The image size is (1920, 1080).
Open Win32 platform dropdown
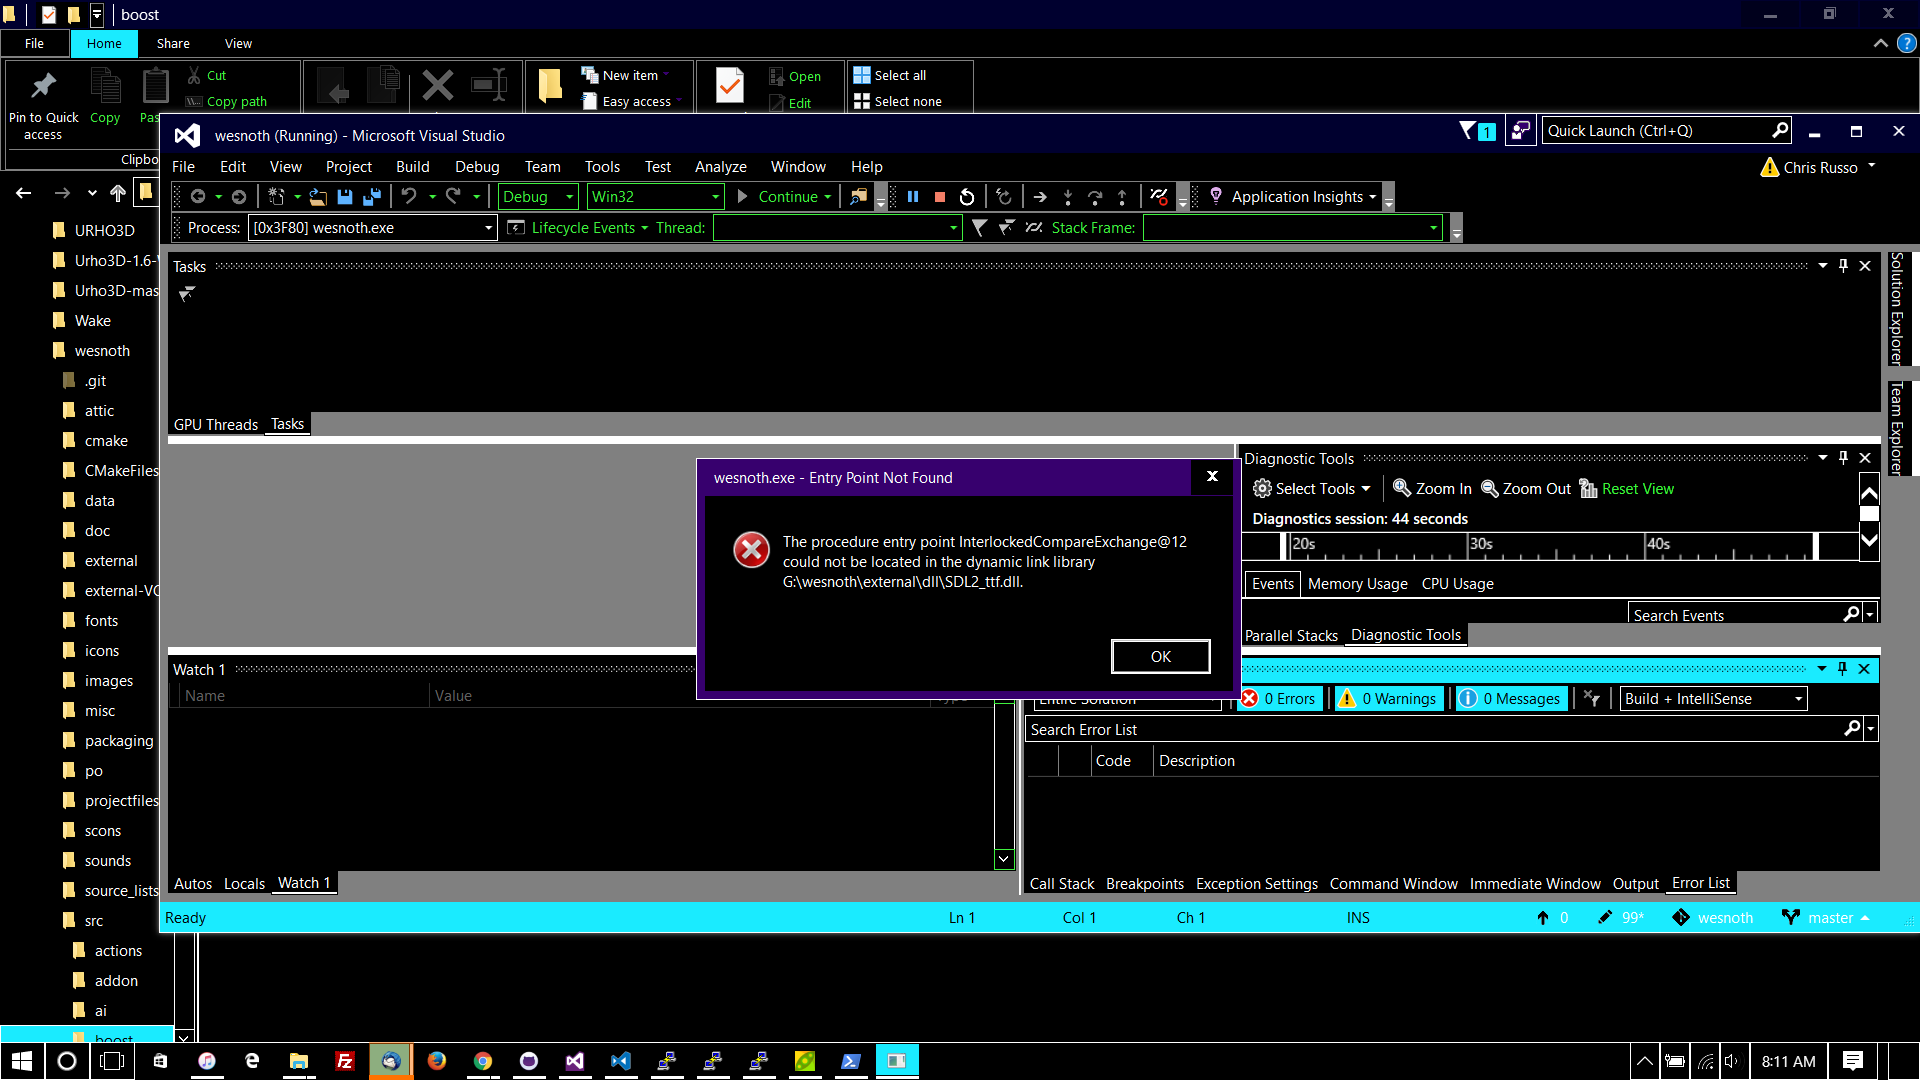[x=655, y=197]
